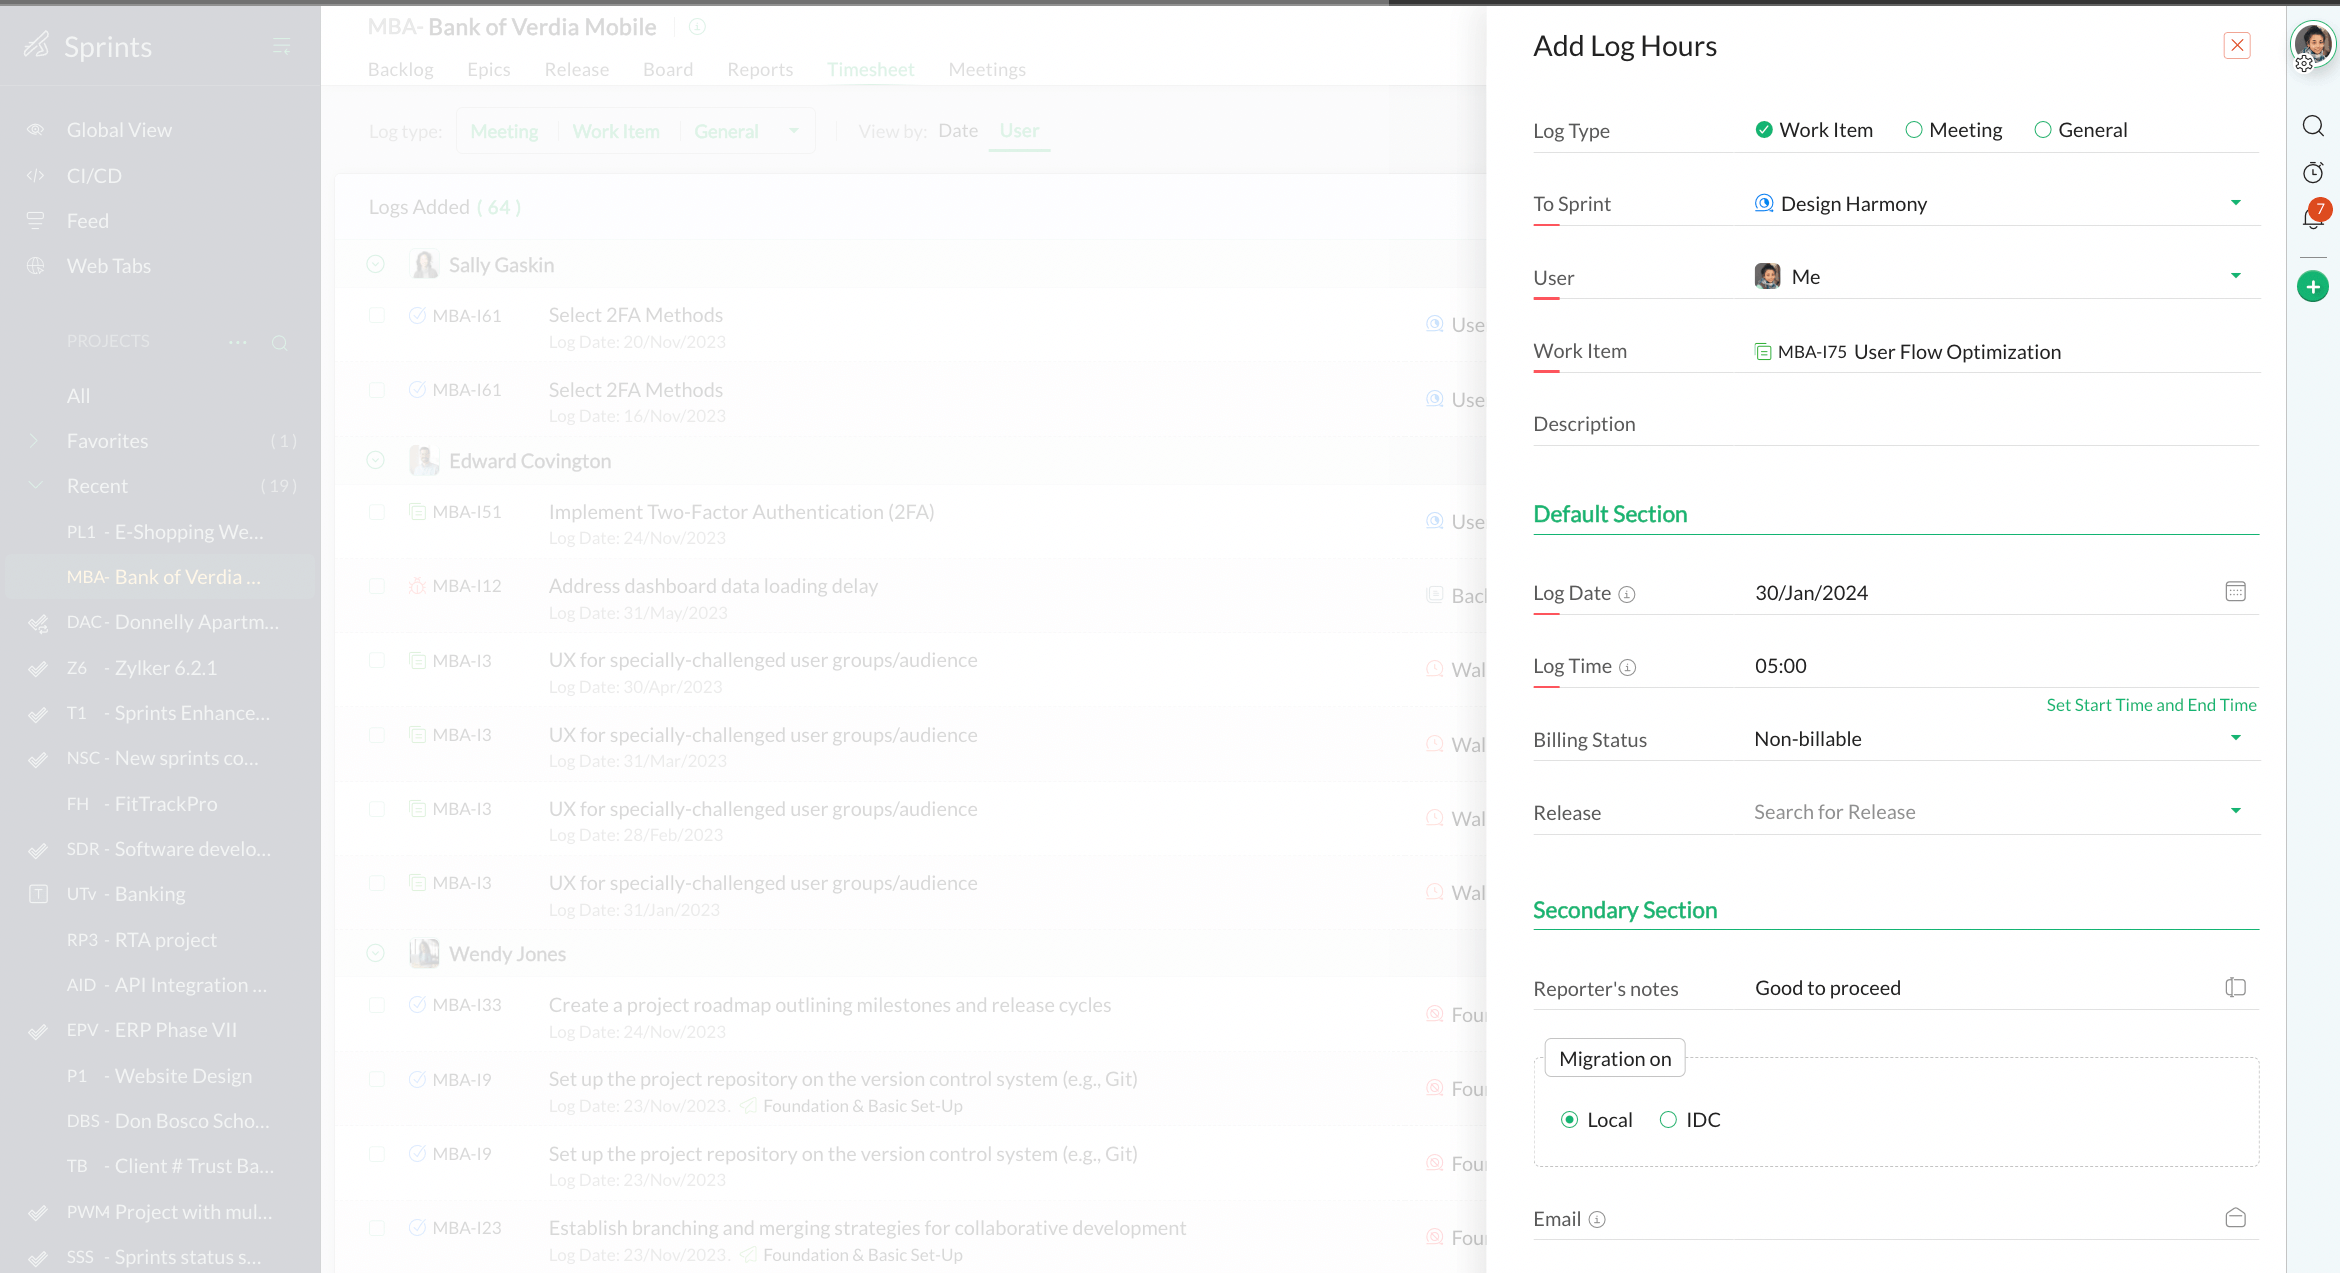Switch to the Reports tab
Screen dimensions: 2340x1273
(x=760, y=70)
